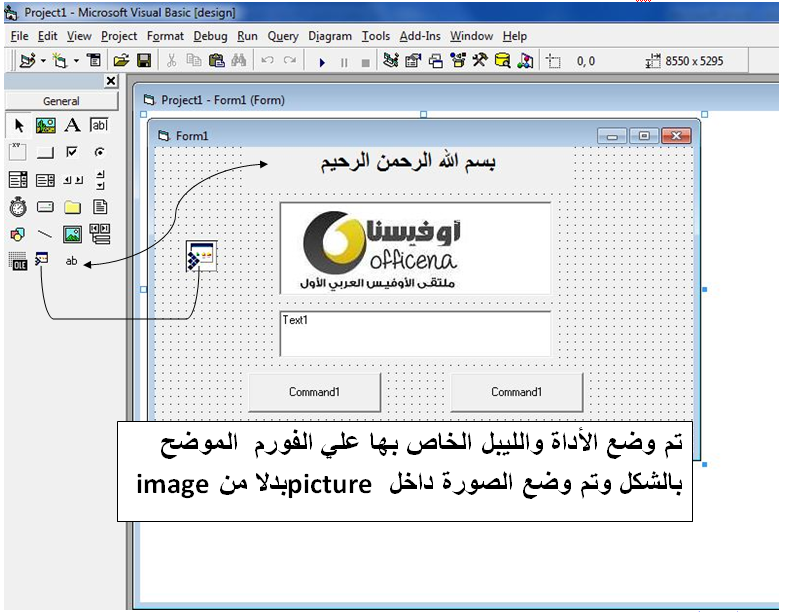Select the General toolbox tab
Screen dimensions: 787x612
click(61, 101)
